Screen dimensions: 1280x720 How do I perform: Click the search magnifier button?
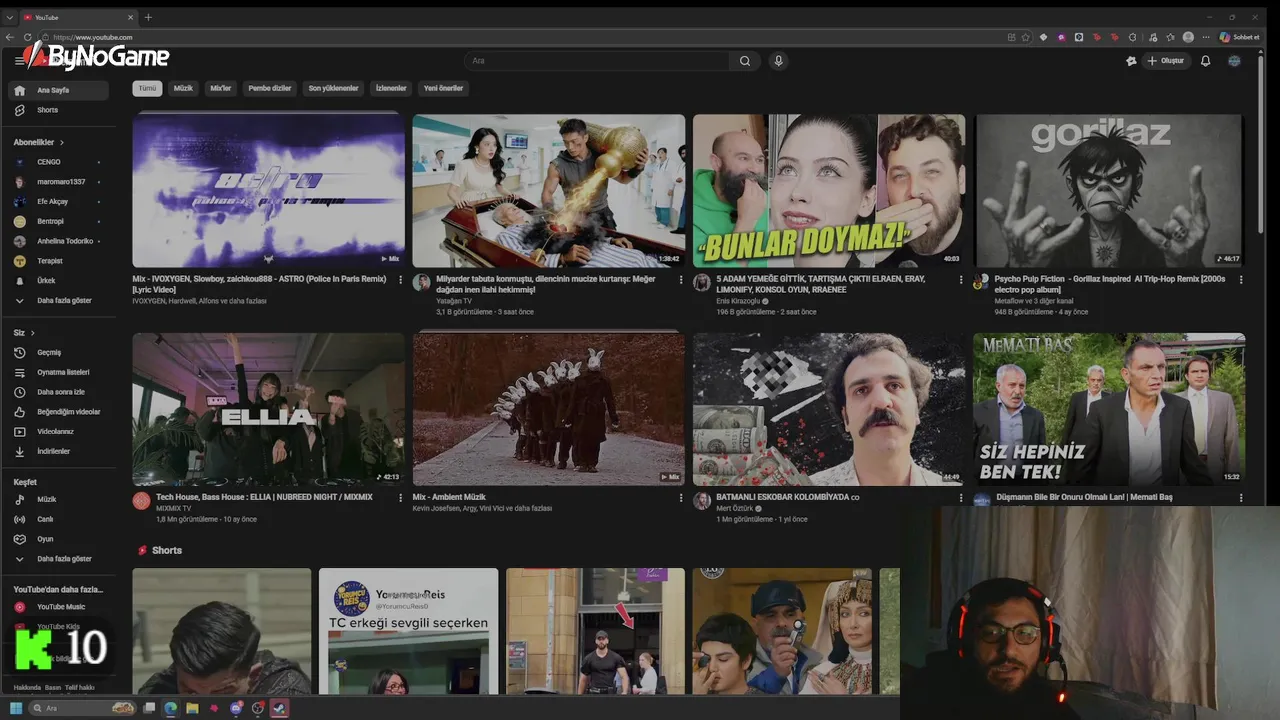coord(745,61)
